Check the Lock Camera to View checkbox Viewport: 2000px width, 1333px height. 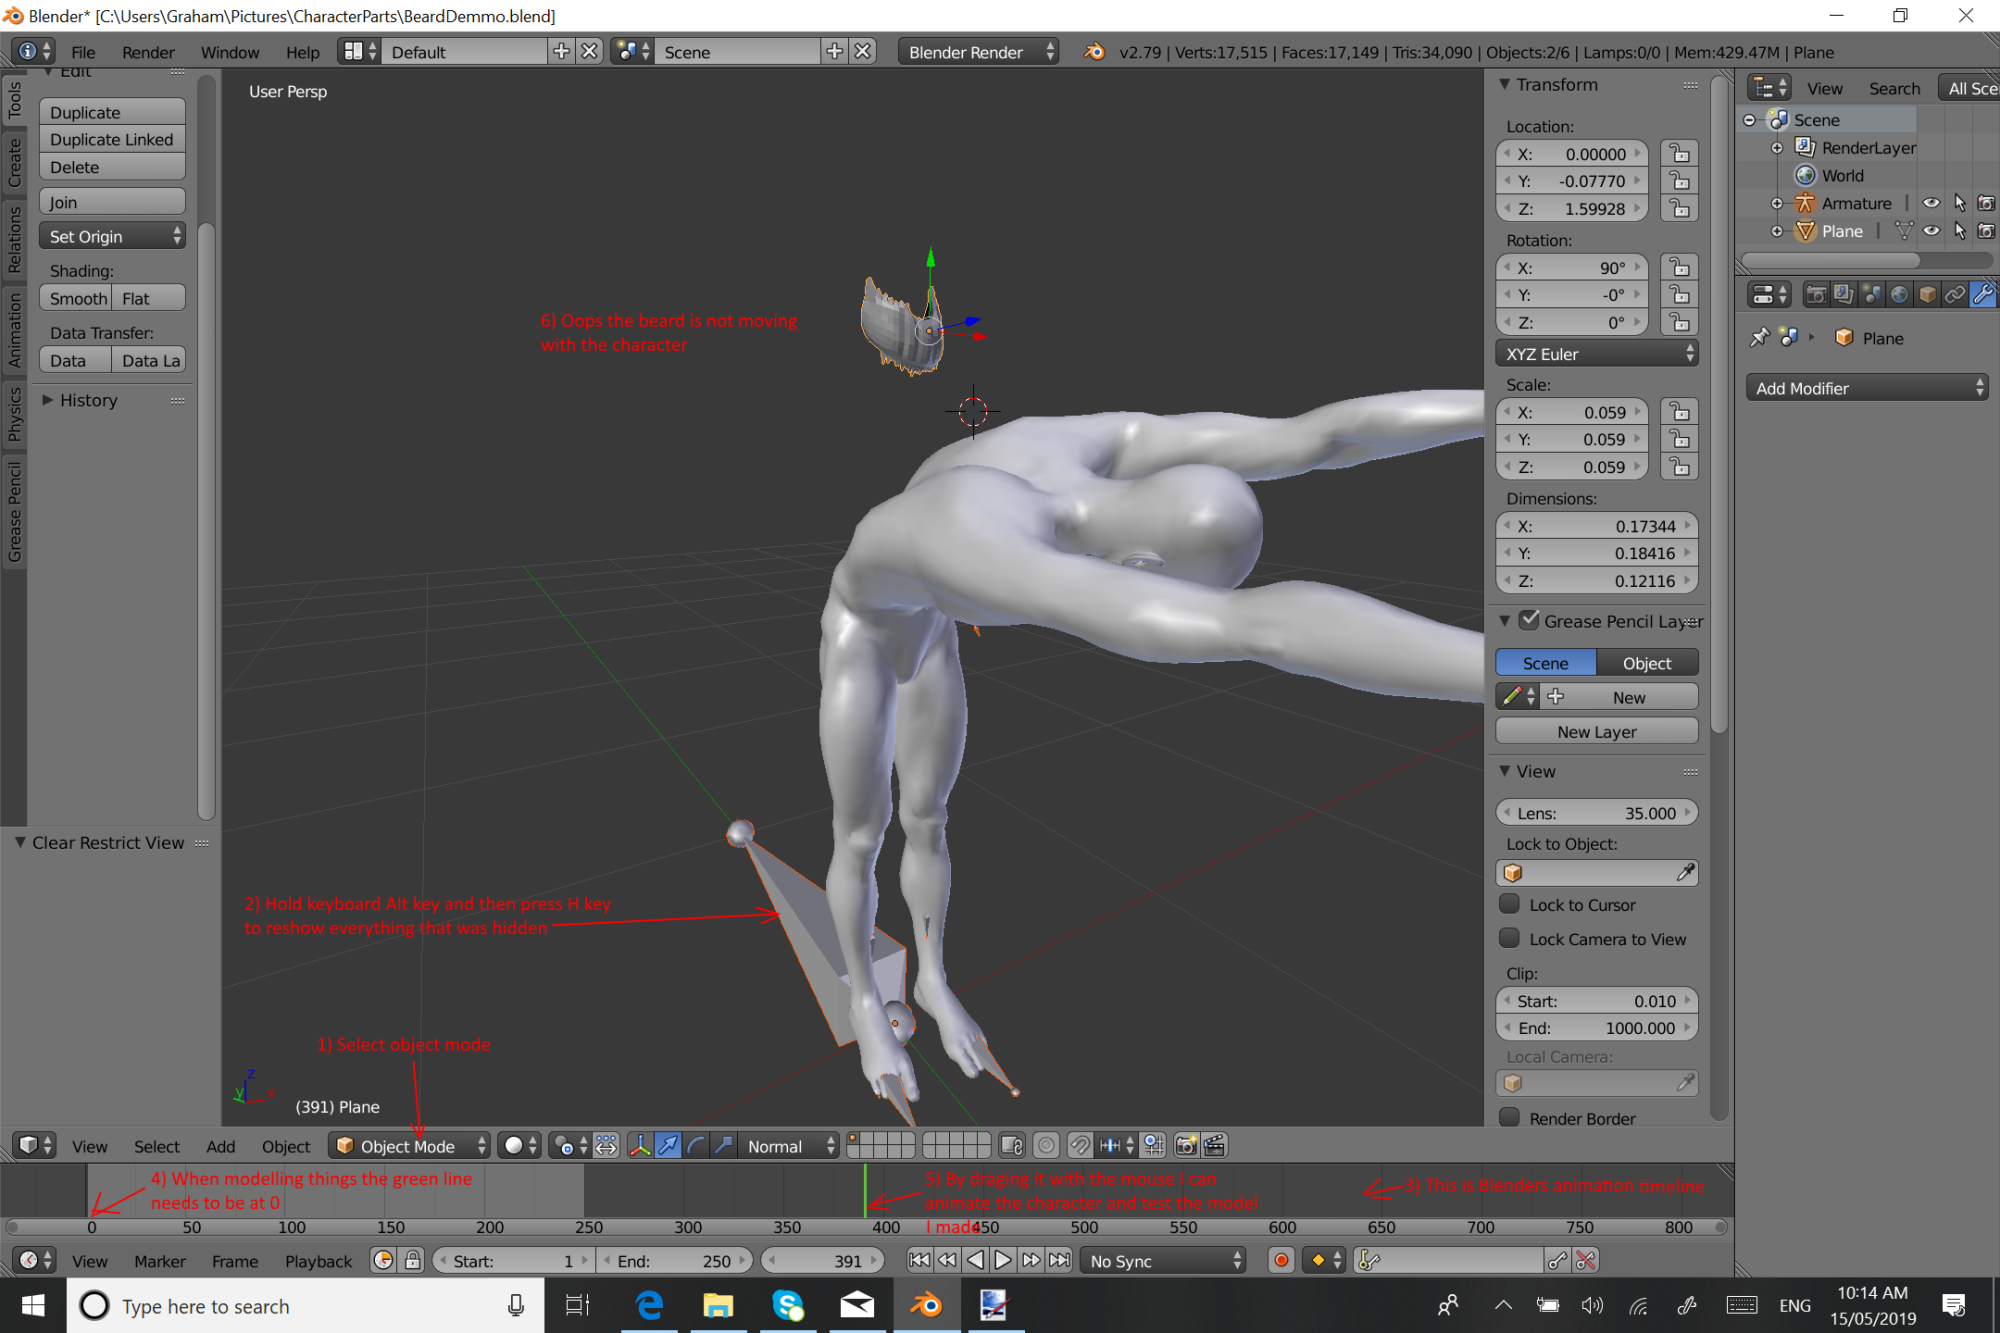1510,938
